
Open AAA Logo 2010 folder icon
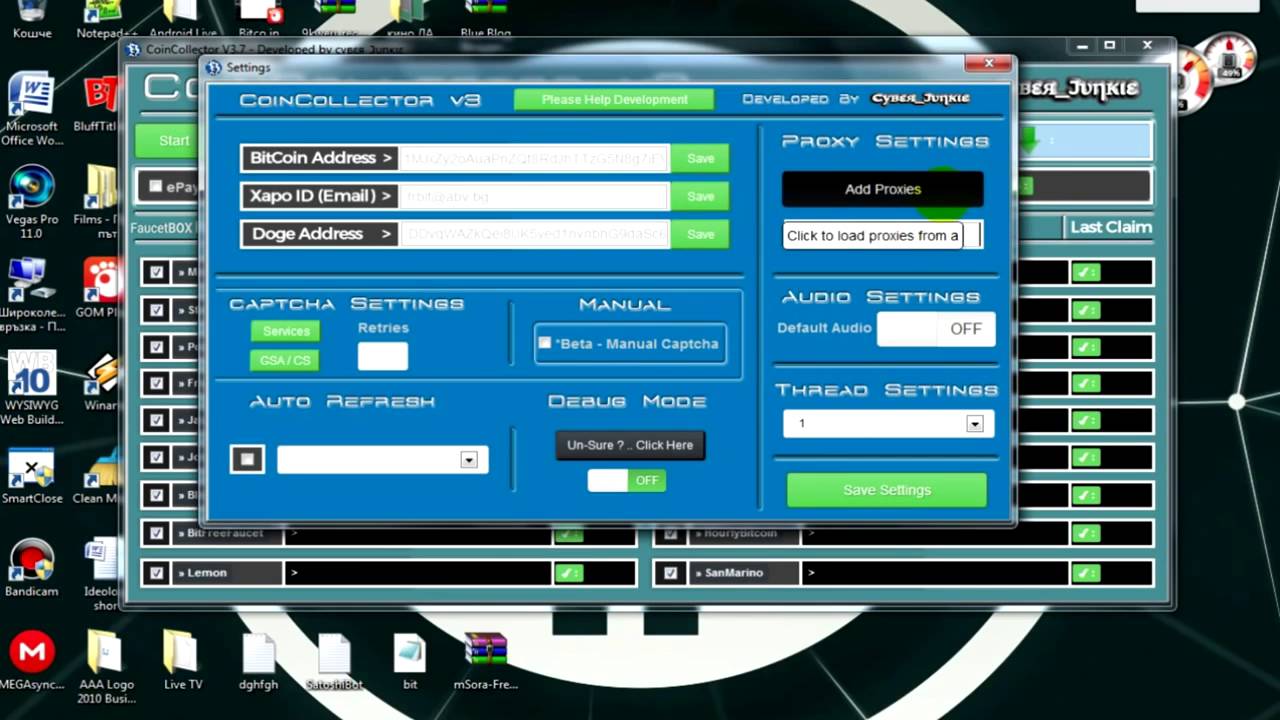point(105,667)
